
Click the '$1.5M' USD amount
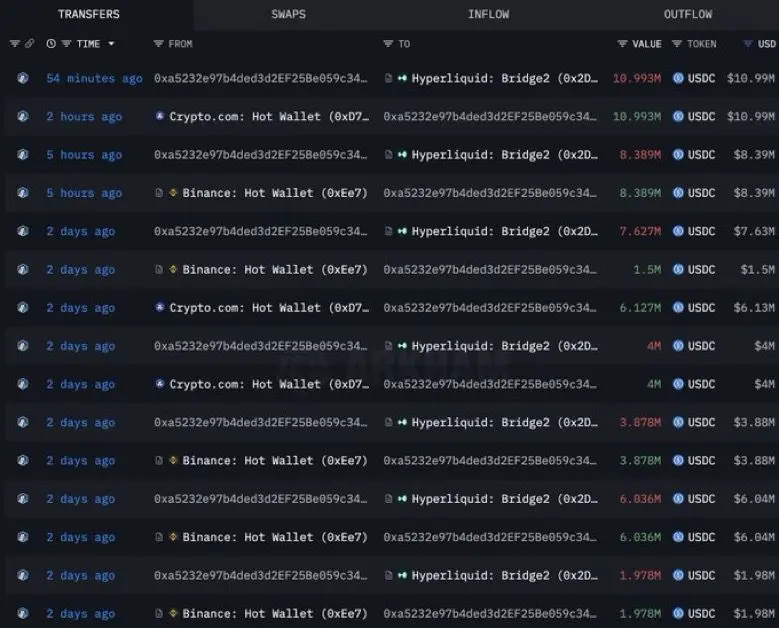758,269
